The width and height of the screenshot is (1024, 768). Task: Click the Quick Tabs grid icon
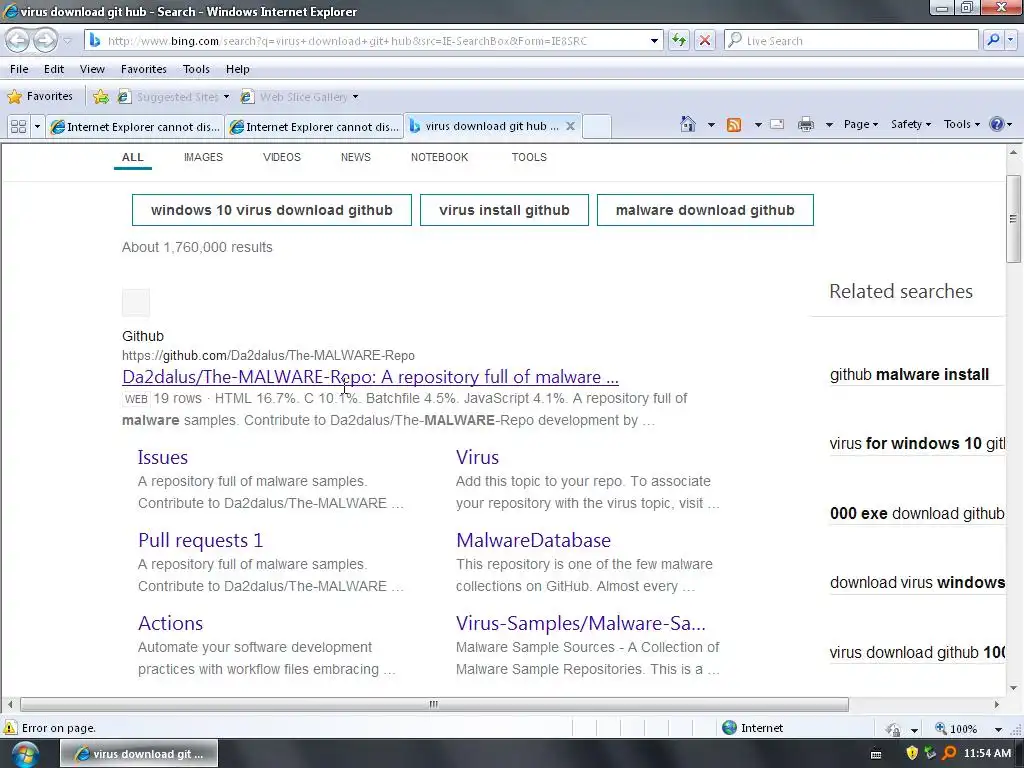[x=18, y=126]
